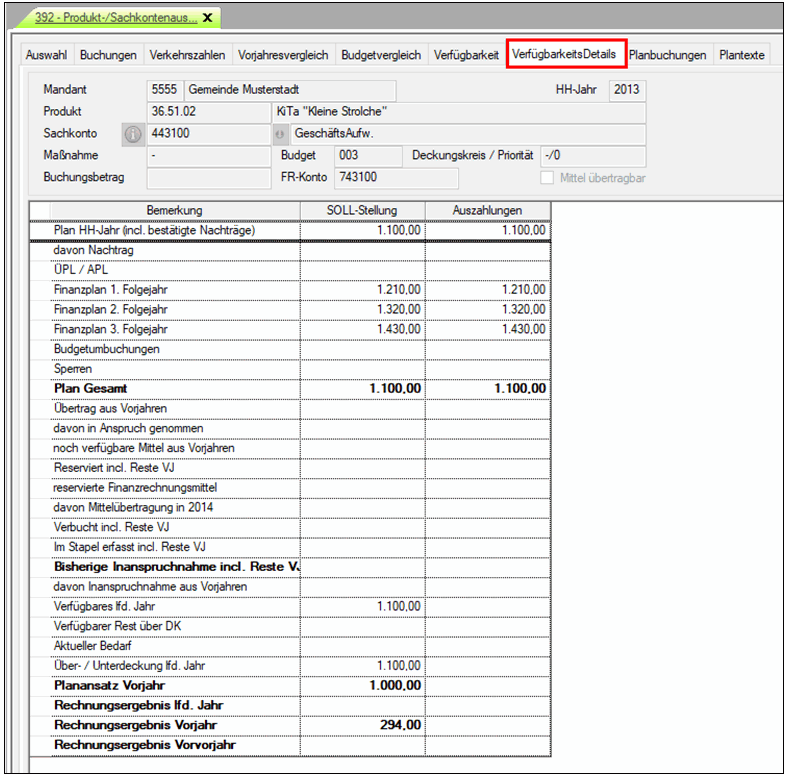The height and width of the screenshot is (775, 785).
Task: Click the Buchungsbetrag input field
Action: pos(208,178)
